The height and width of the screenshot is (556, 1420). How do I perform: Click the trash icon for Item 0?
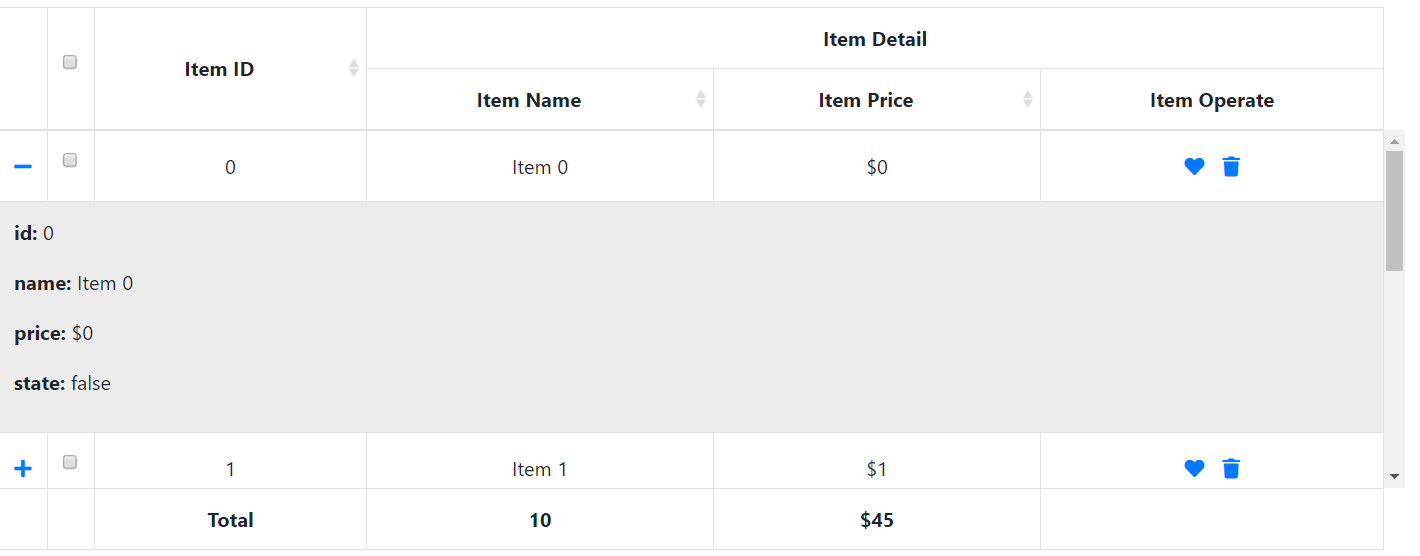coord(1231,167)
